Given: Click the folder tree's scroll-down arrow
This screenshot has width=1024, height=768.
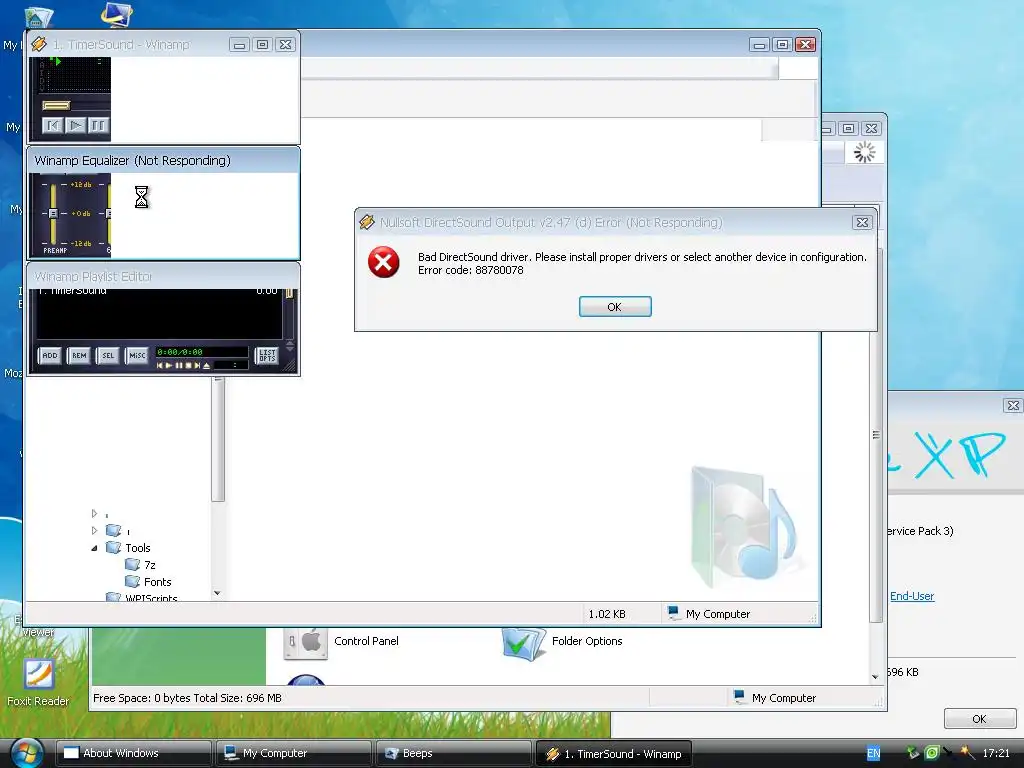Looking at the screenshot, I should point(217,594).
